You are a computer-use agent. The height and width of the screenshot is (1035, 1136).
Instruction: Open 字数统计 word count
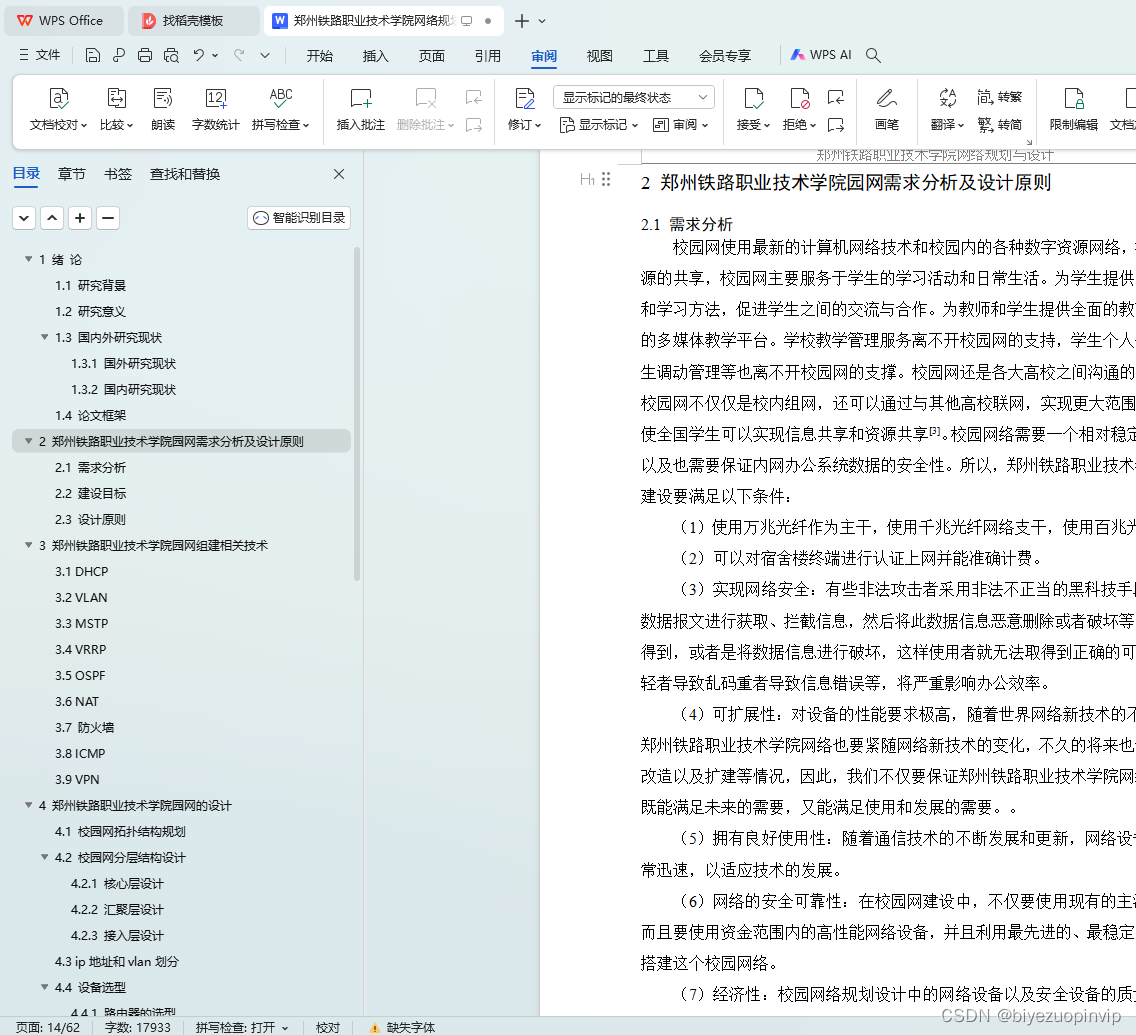215,109
